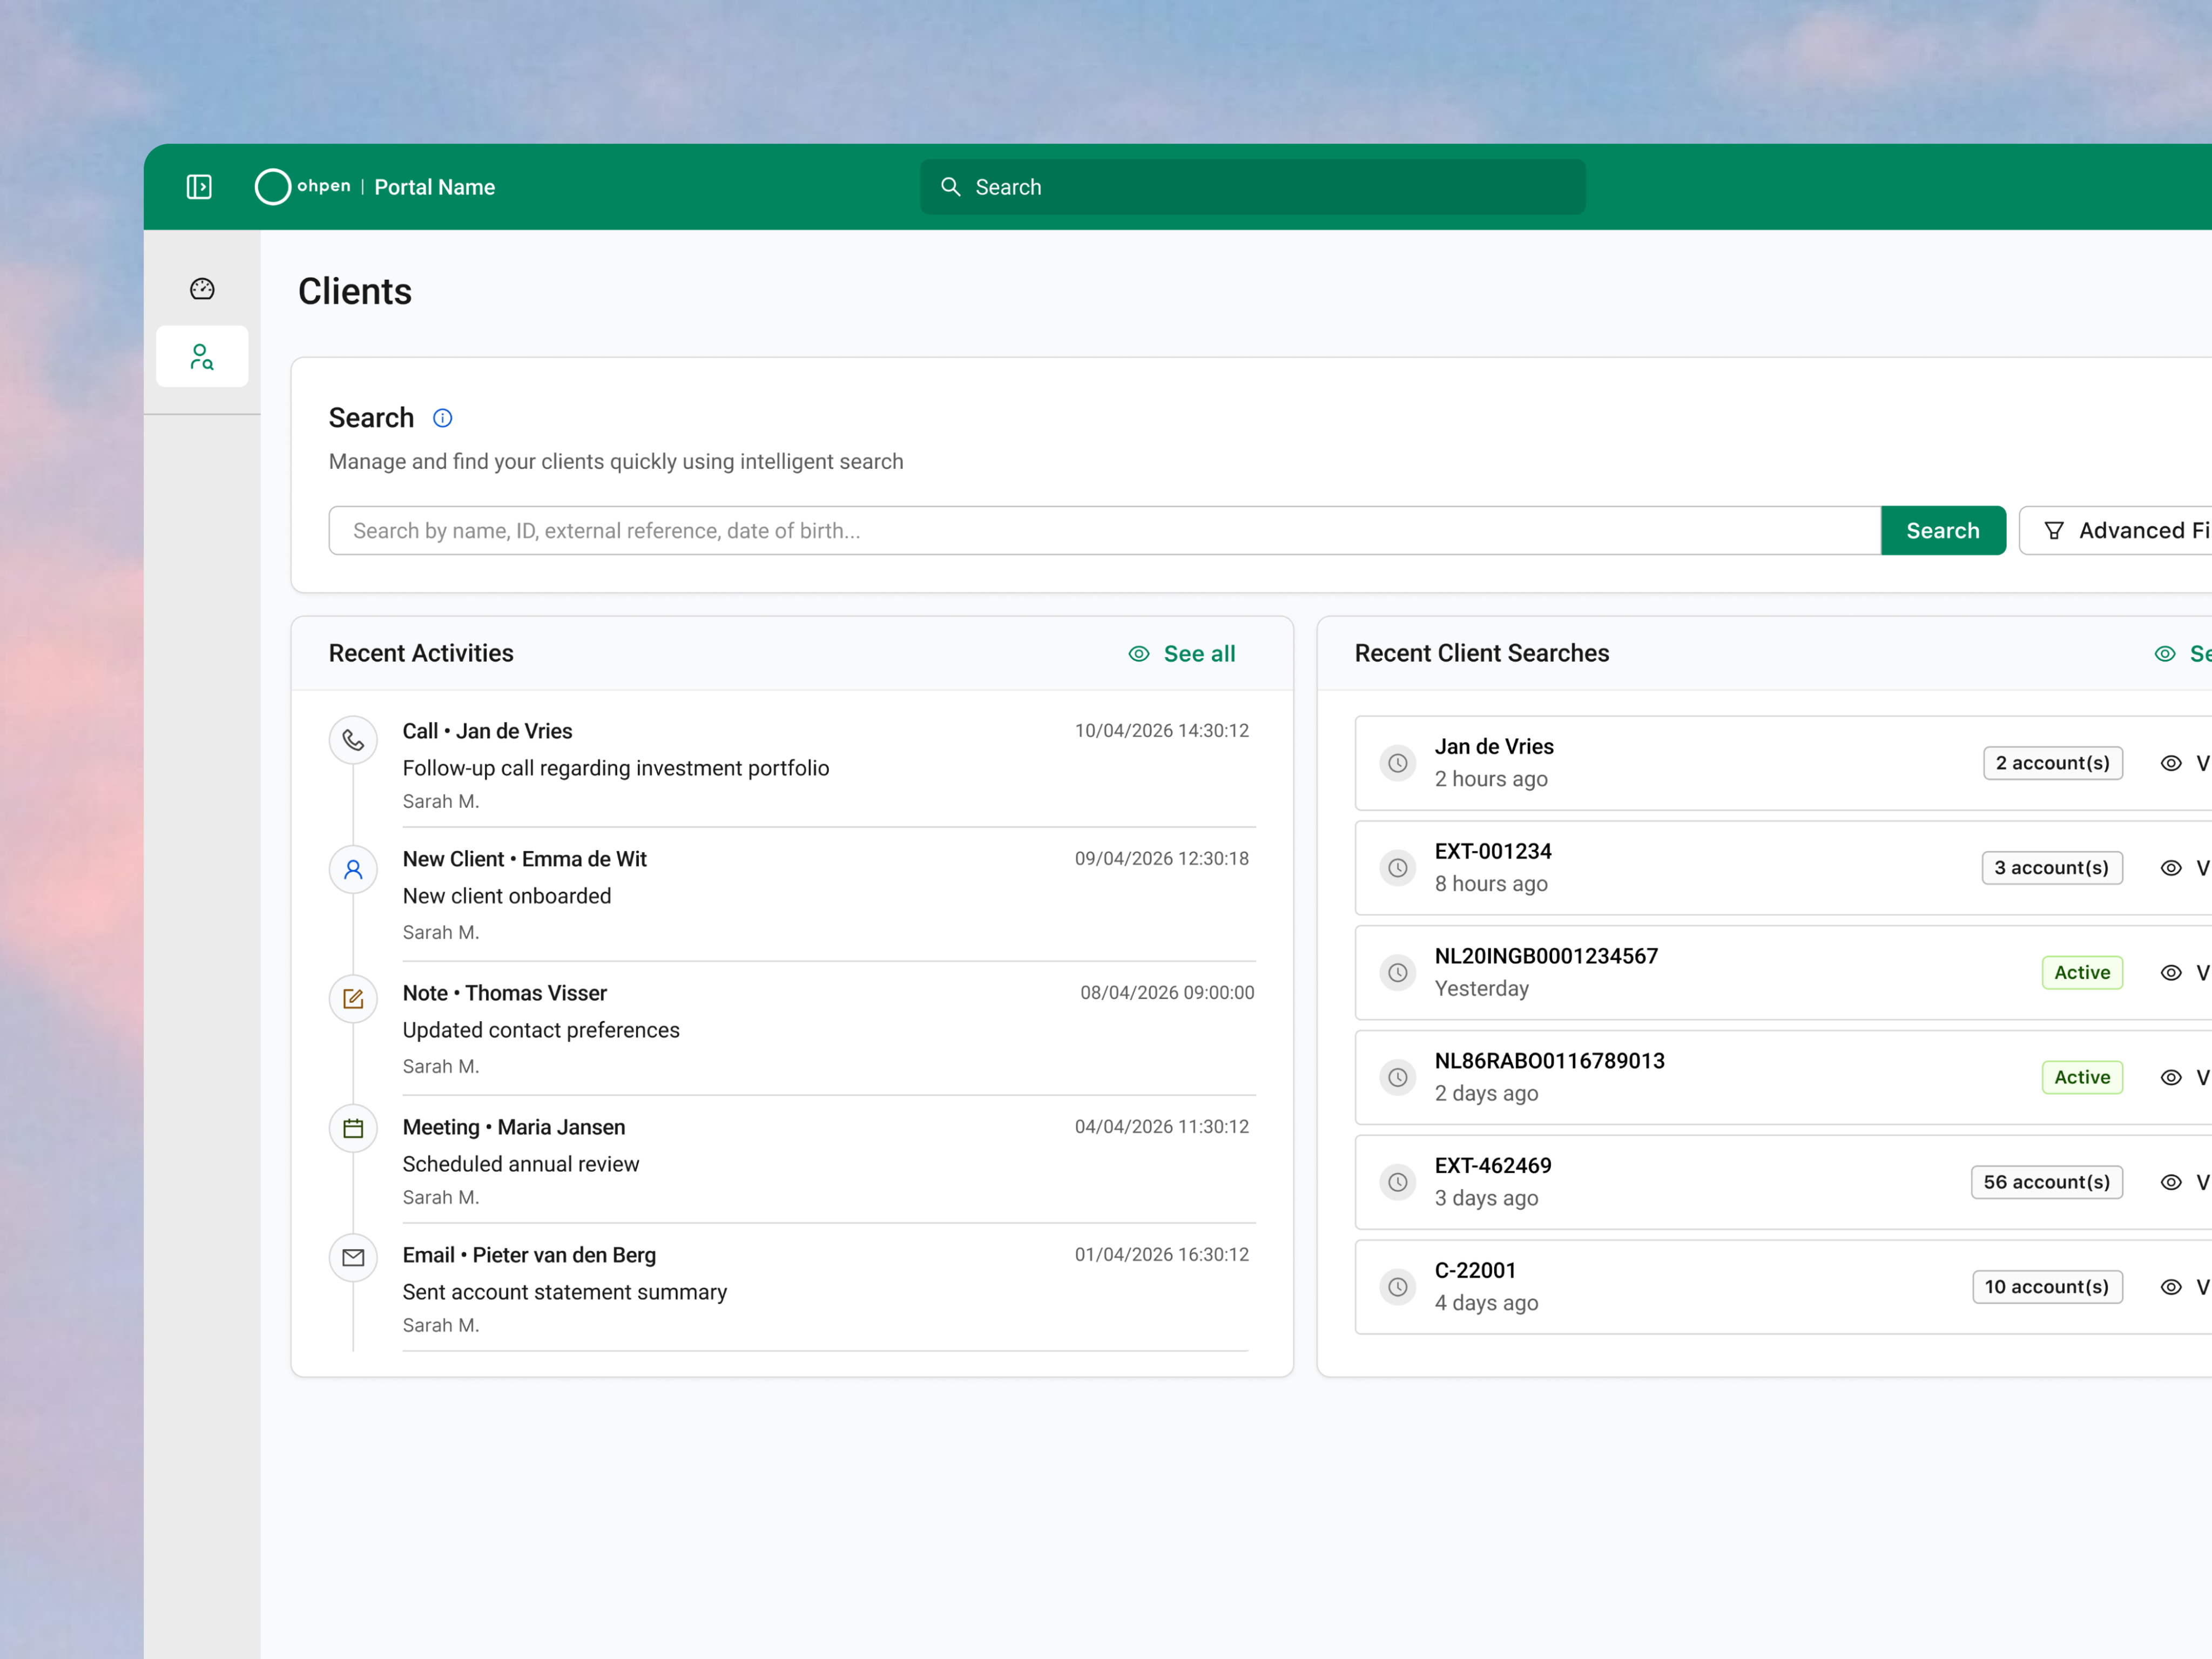Click the 56 account(s) badge

tap(2046, 1182)
